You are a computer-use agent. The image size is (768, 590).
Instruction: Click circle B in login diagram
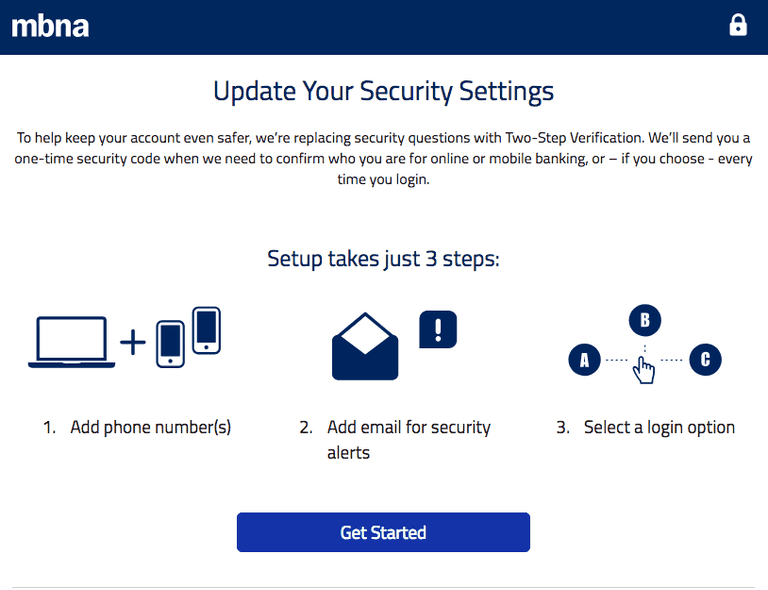point(645,321)
